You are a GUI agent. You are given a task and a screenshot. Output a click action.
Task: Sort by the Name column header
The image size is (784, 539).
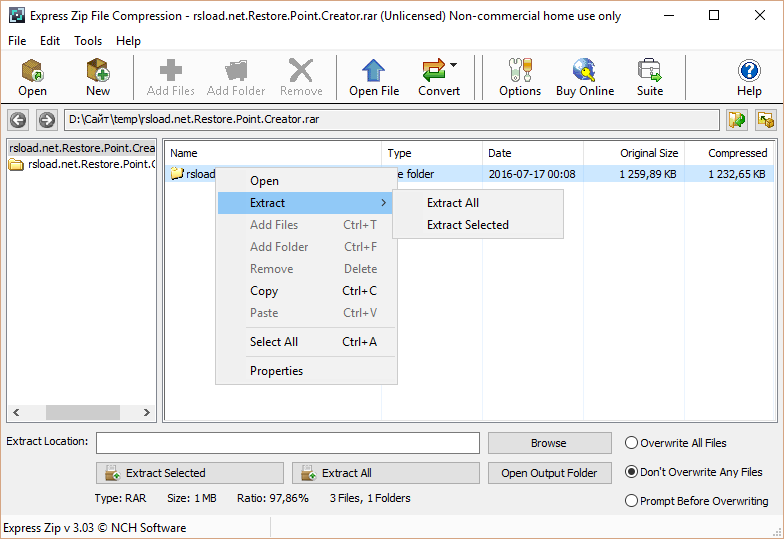pyautogui.click(x=274, y=153)
